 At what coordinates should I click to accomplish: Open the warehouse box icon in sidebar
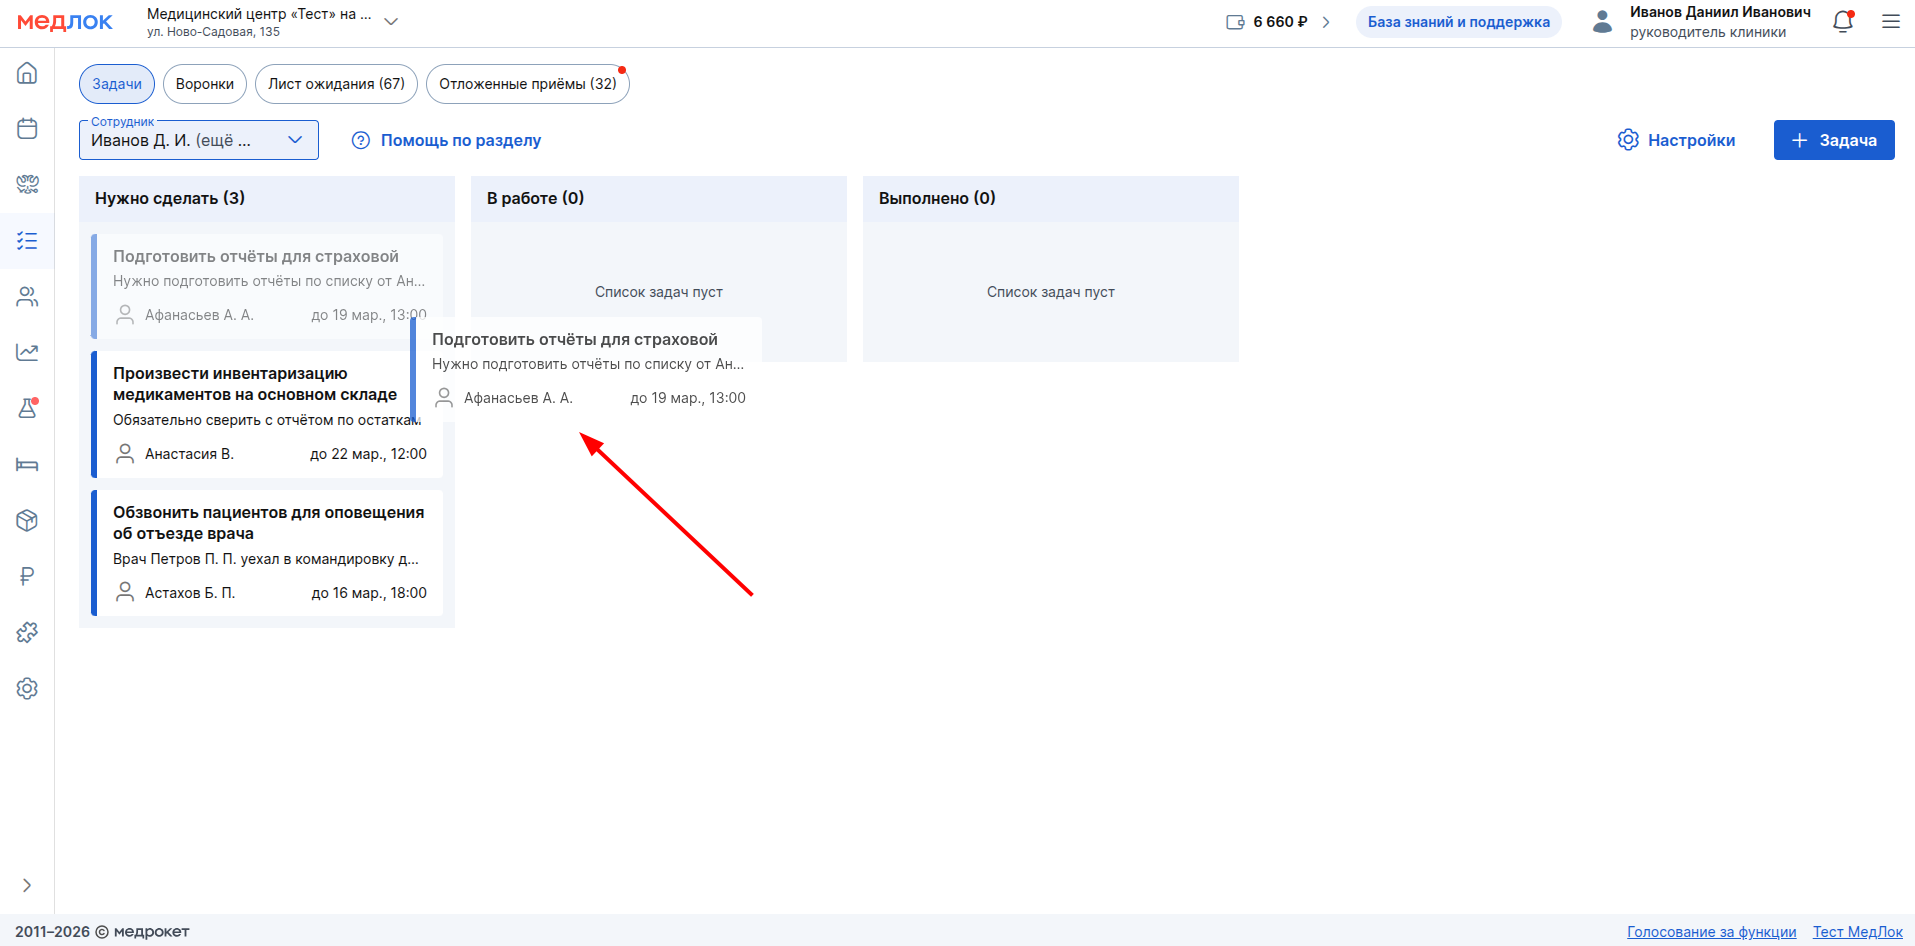tap(27, 520)
